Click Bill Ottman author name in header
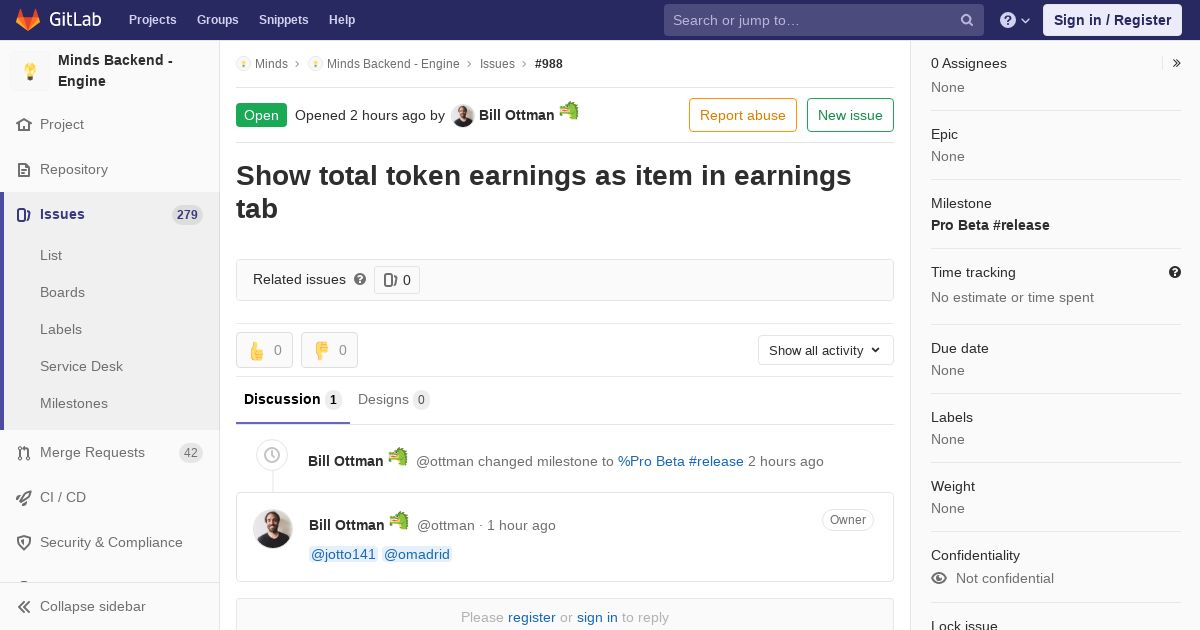Screen dimensions: 1200x630 point(516,115)
